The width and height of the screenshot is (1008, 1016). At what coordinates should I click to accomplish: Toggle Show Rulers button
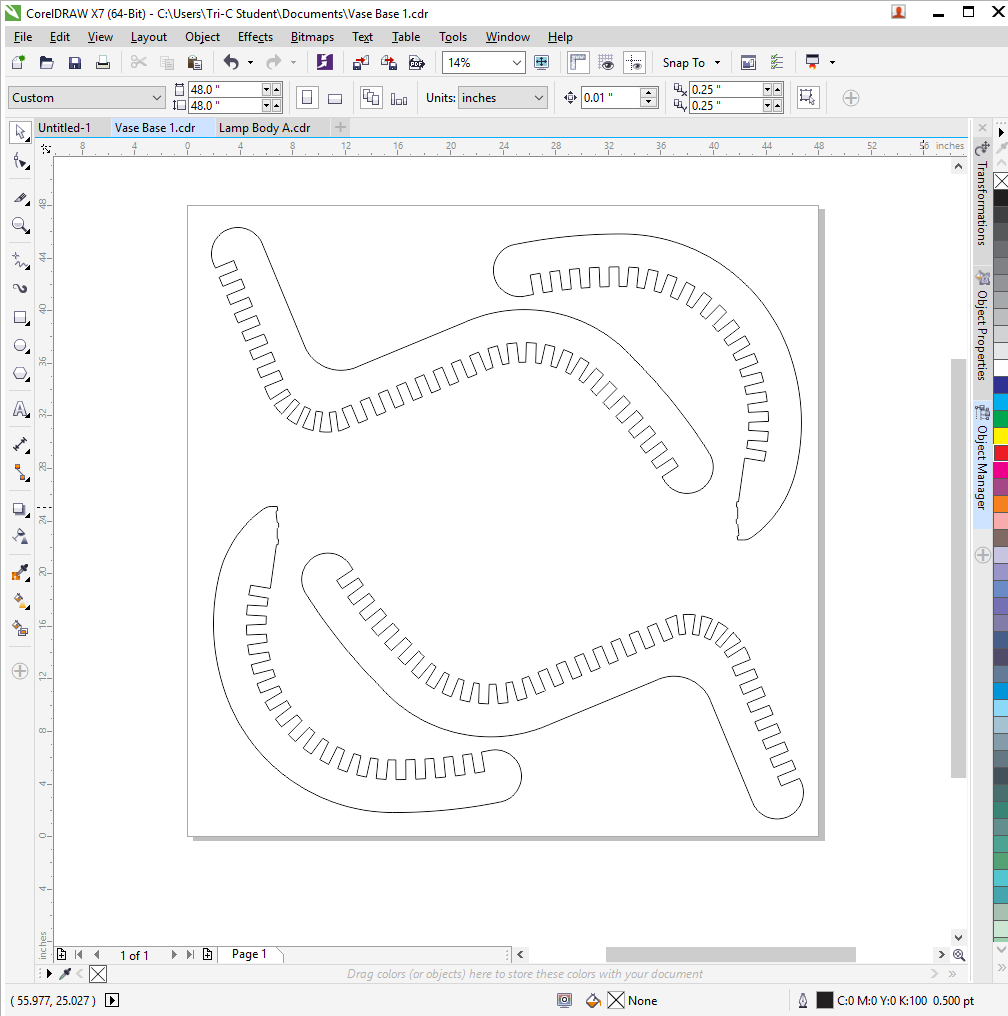point(577,63)
